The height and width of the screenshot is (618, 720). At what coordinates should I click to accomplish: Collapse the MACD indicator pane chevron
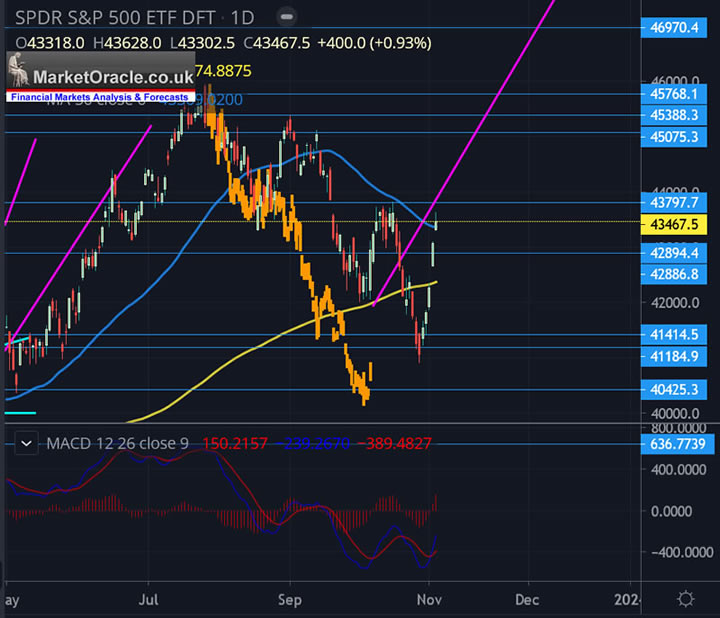[x=26, y=444]
